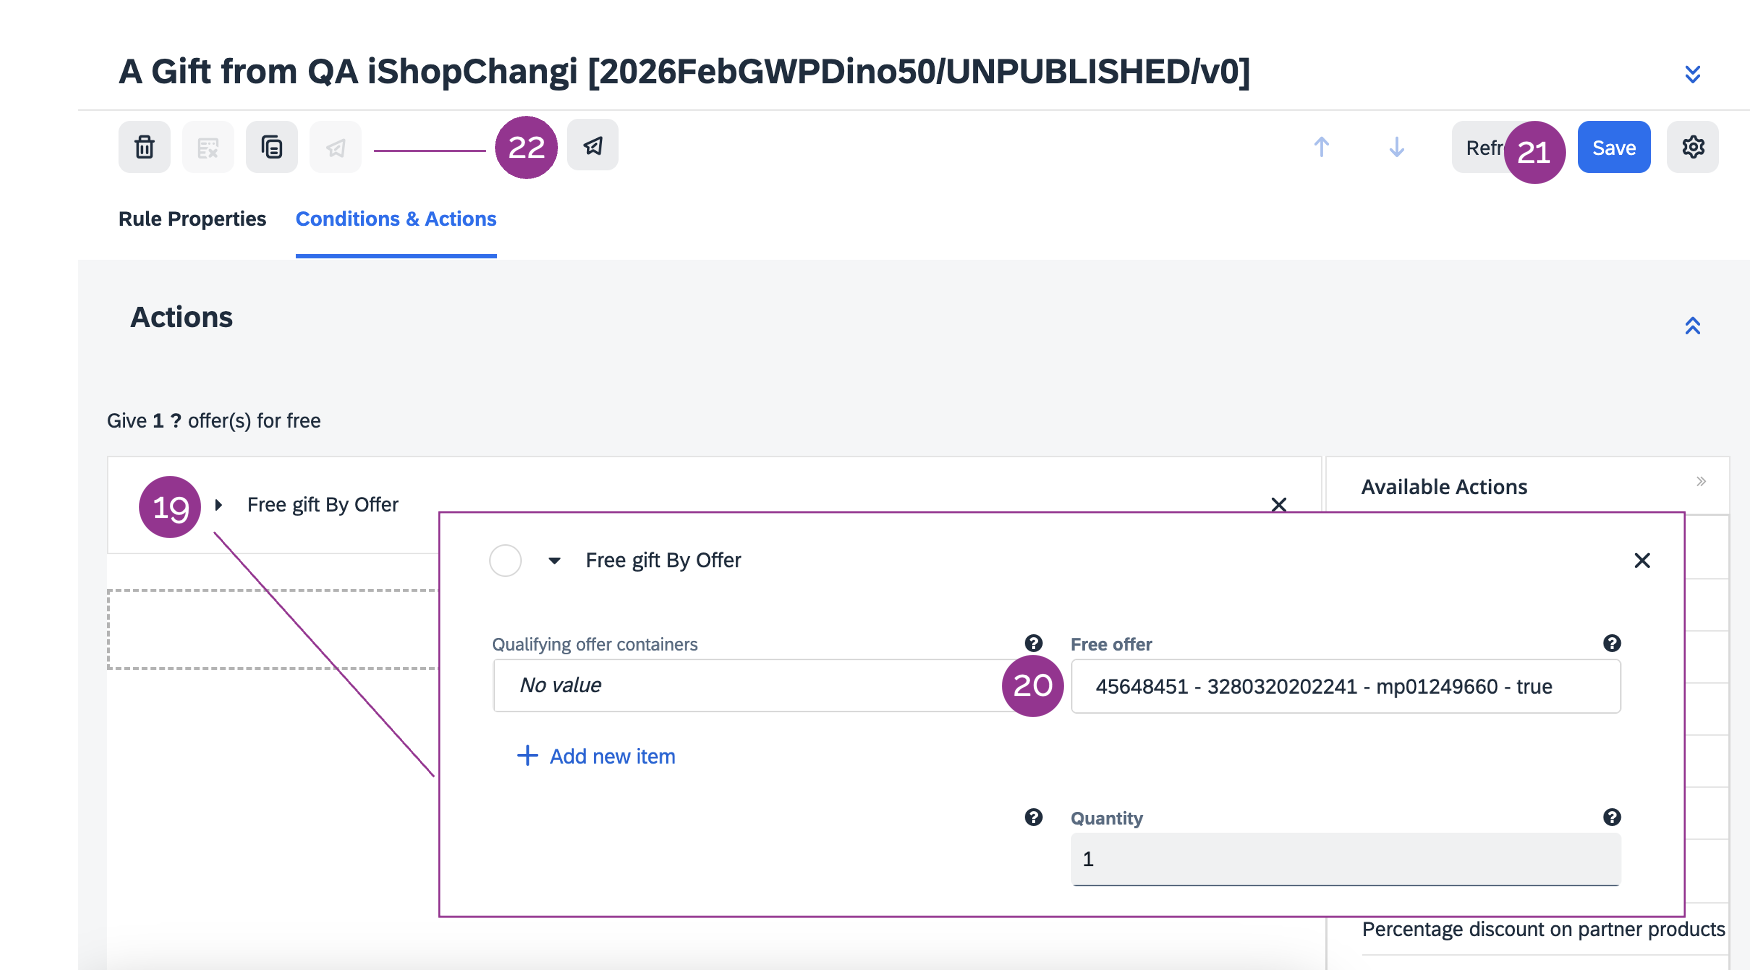Open the Conditions & Actions tab

pyautogui.click(x=396, y=219)
